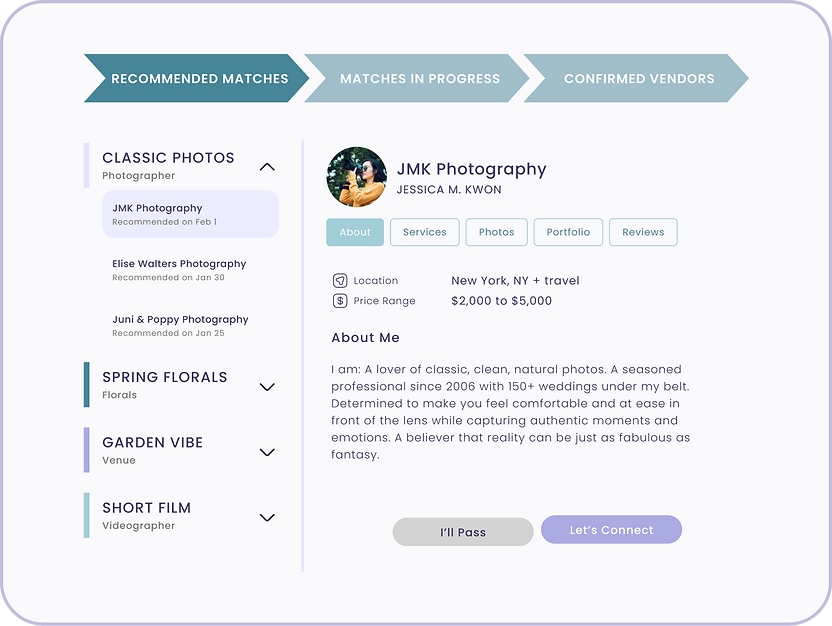Click the Let's Connect button
This screenshot has width=832, height=626.
click(611, 530)
